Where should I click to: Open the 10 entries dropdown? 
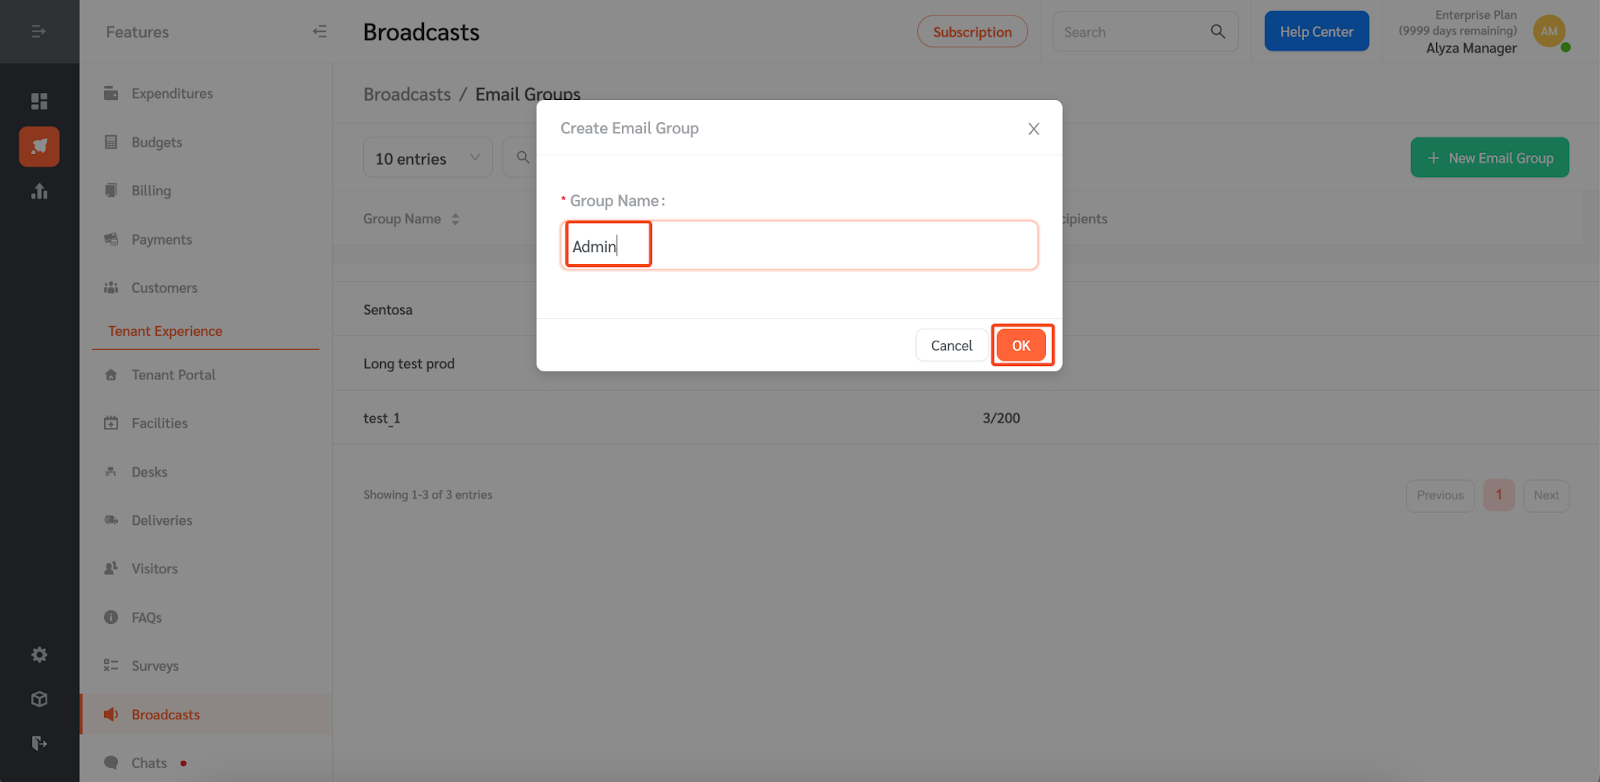(x=428, y=158)
